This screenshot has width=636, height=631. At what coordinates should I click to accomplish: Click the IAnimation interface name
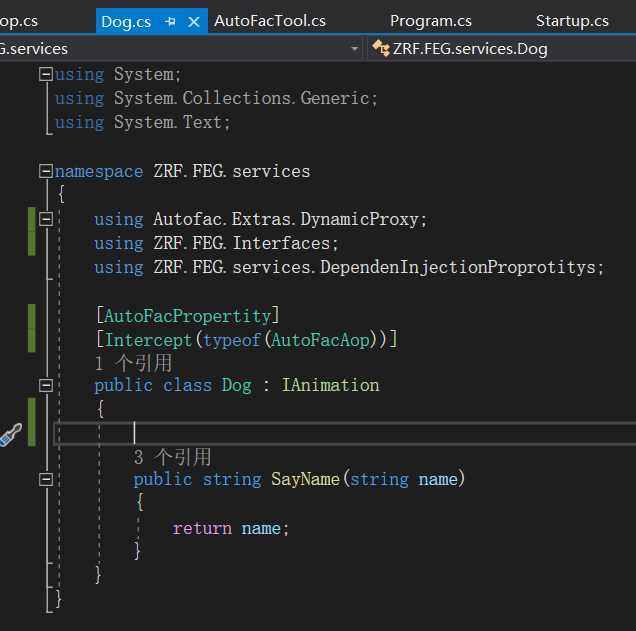(330, 385)
